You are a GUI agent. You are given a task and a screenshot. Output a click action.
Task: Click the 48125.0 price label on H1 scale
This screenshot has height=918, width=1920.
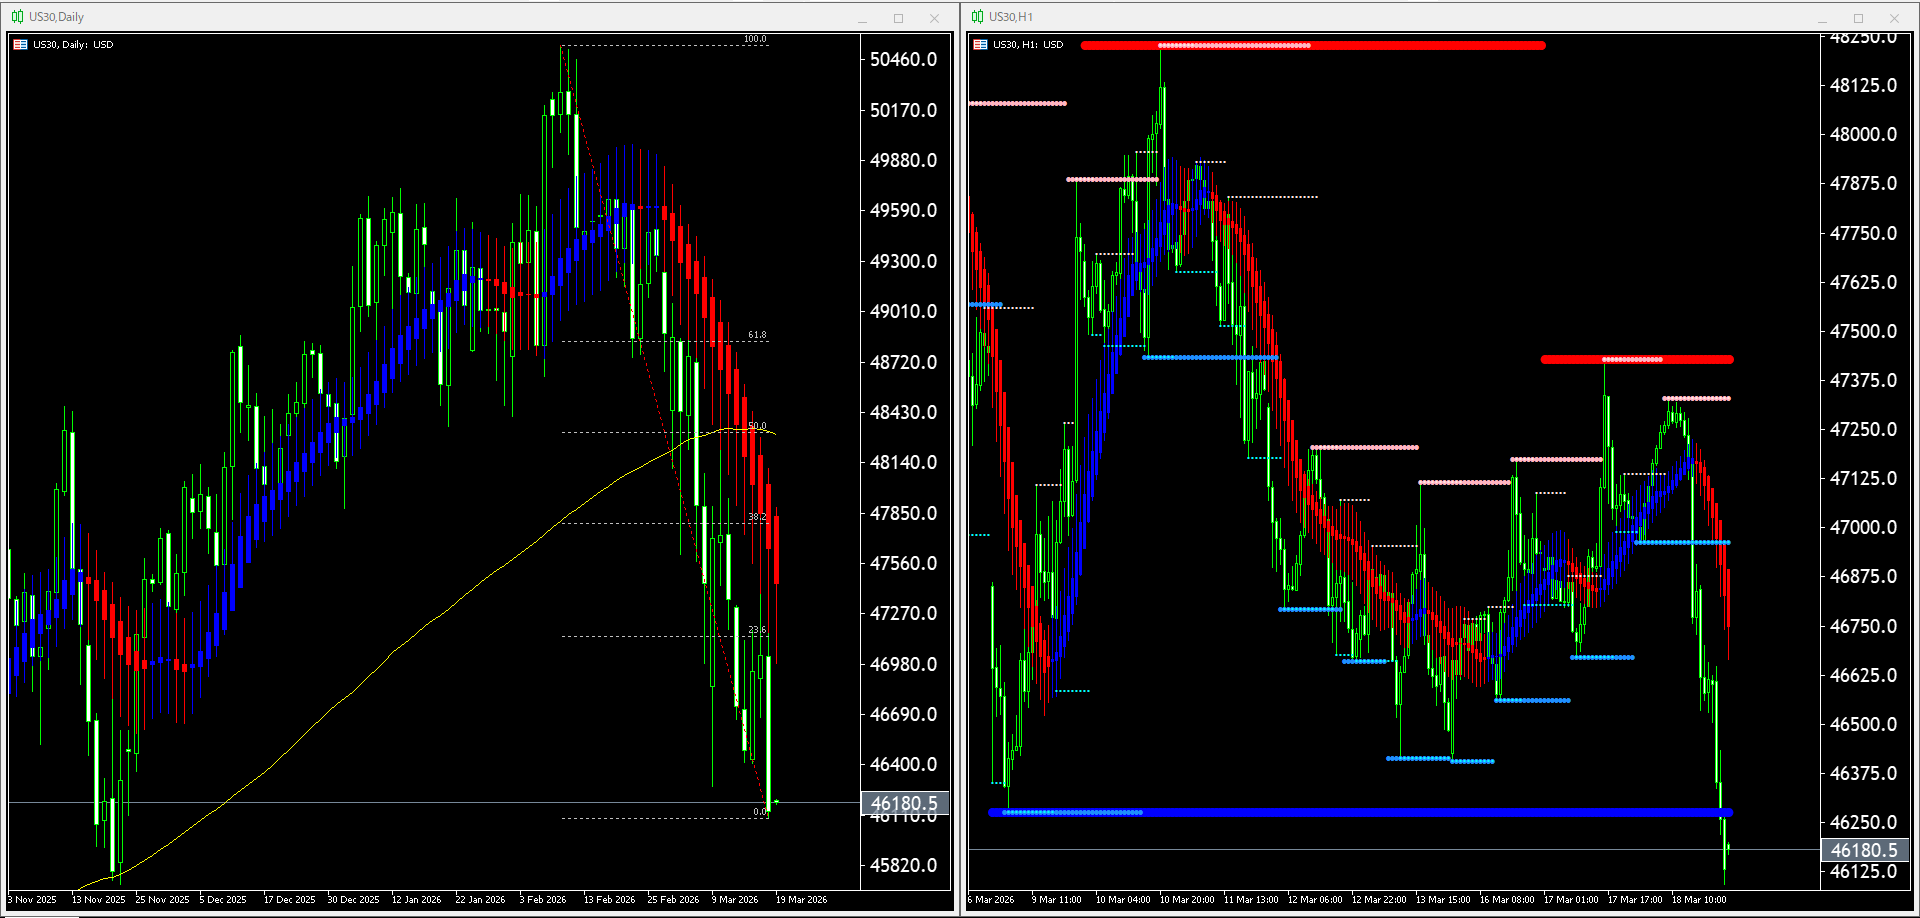[1864, 85]
